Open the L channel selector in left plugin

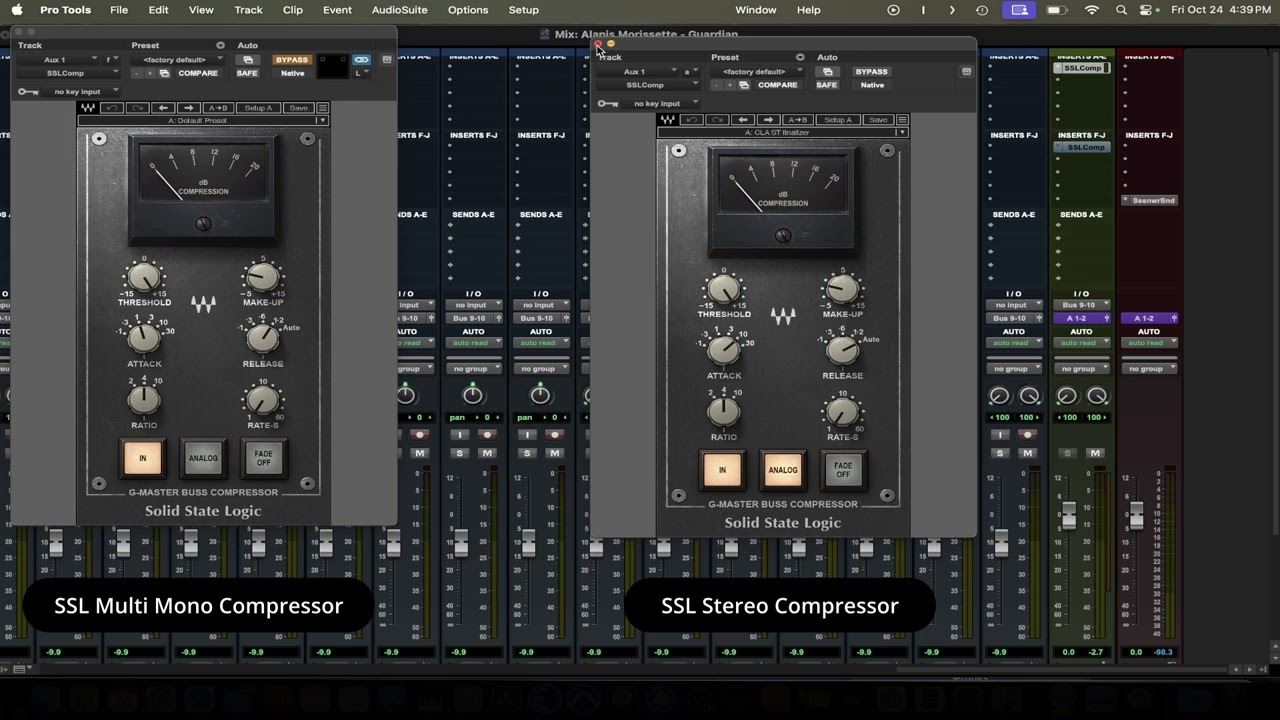[x=361, y=73]
